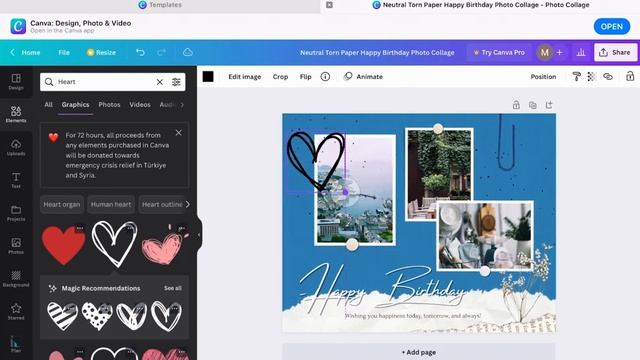
Task: Select the Graphics tab
Action: click(x=76, y=104)
